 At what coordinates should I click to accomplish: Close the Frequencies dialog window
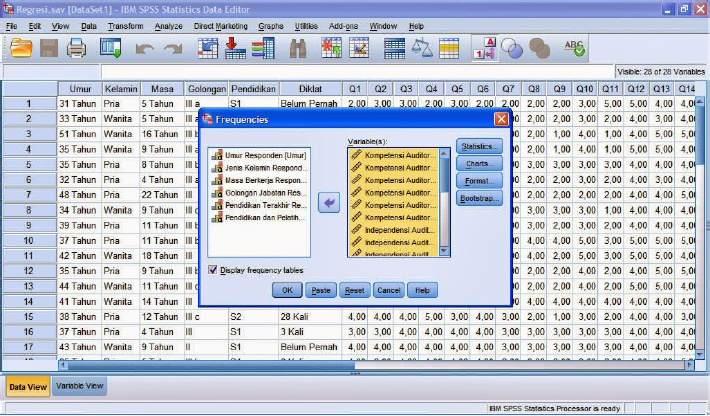tap(501, 119)
